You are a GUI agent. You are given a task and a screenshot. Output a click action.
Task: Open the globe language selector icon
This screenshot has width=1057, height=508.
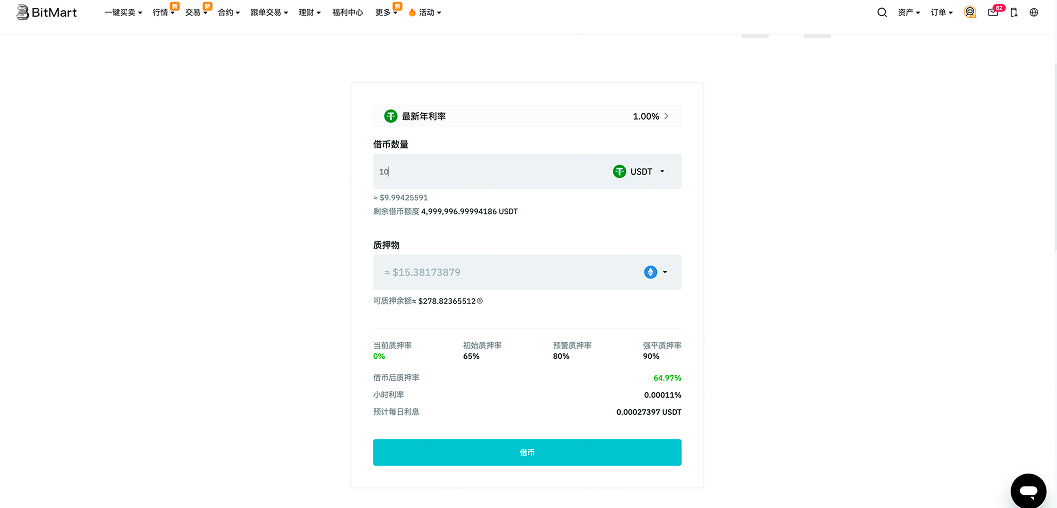[x=1034, y=13]
